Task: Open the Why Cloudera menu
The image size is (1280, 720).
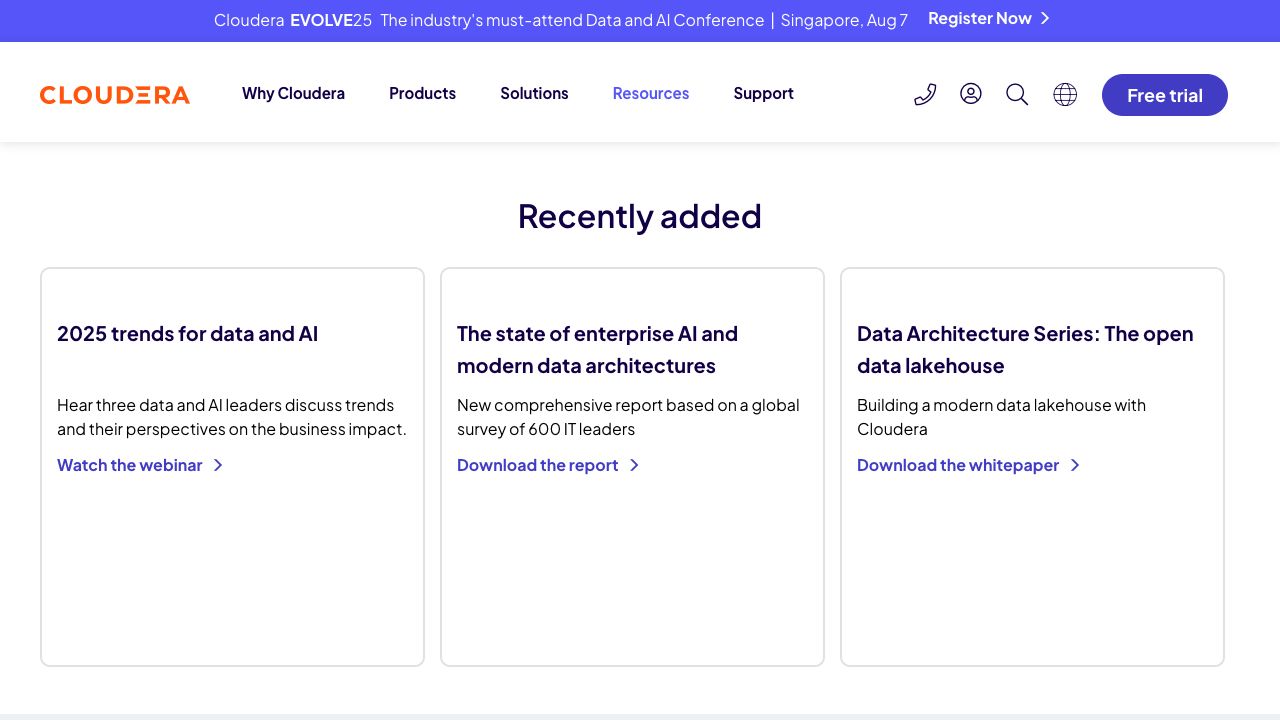Action: click(x=293, y=93)
